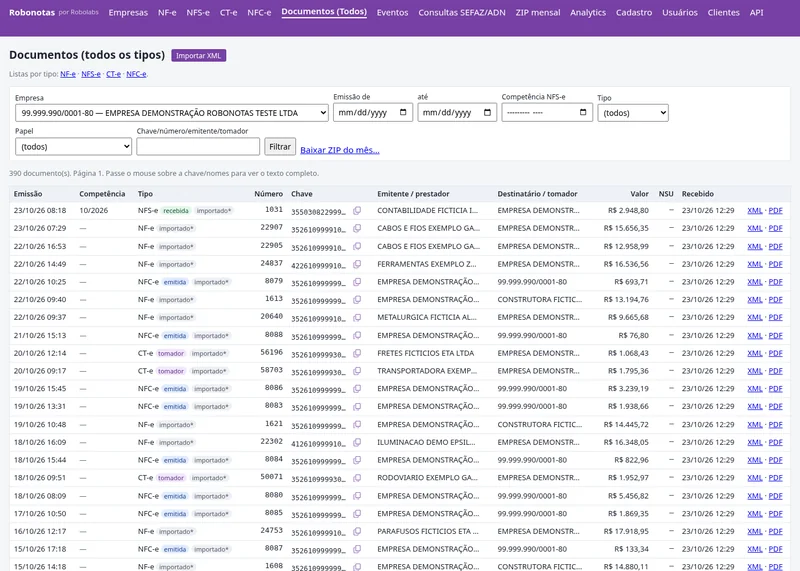The height and width of the screenshot is (571, 800).
Task: Copy the key for NFS-e number 1031
Action: pos(357,210)
